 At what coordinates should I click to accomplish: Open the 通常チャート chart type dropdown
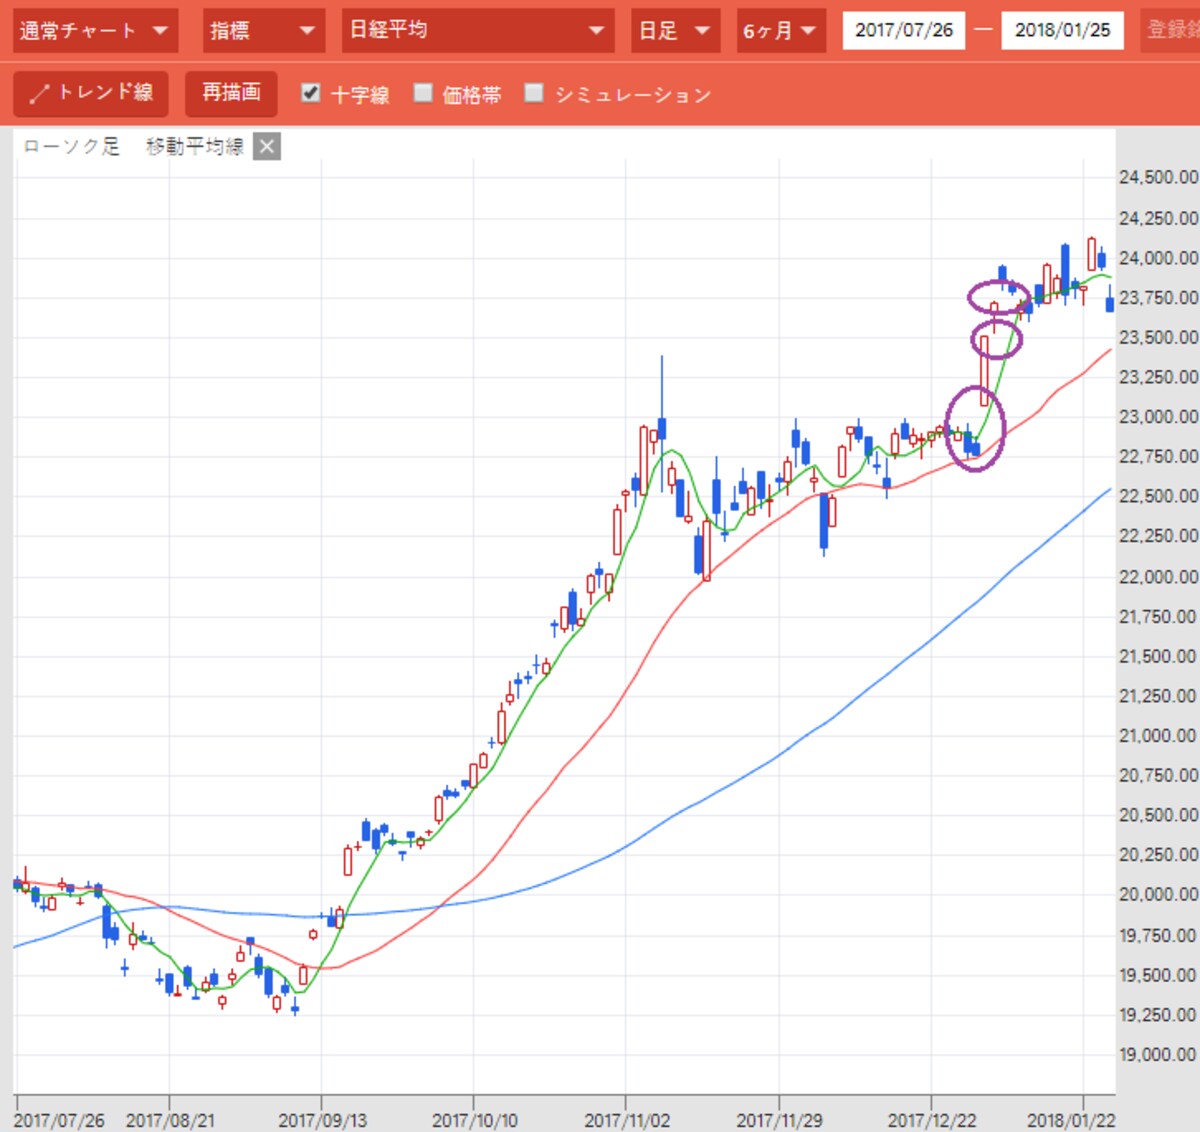click(x=95, y=31)
